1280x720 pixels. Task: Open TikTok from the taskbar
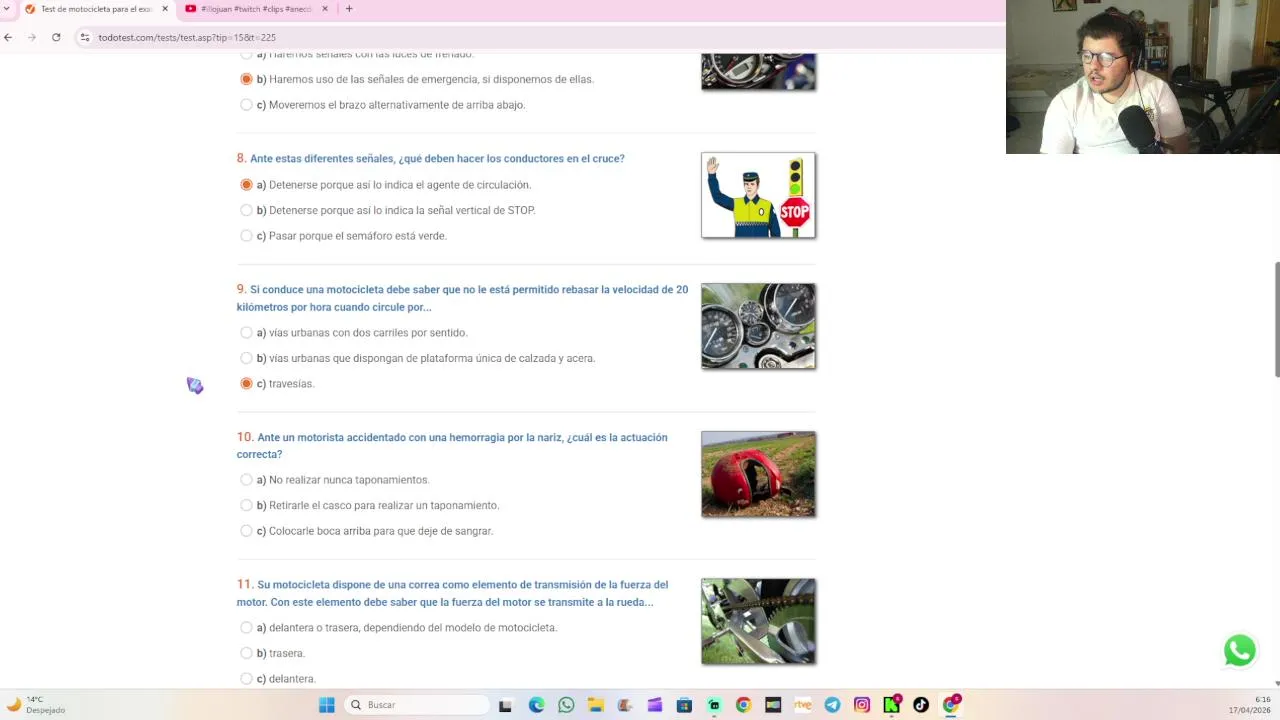[921, 705]
